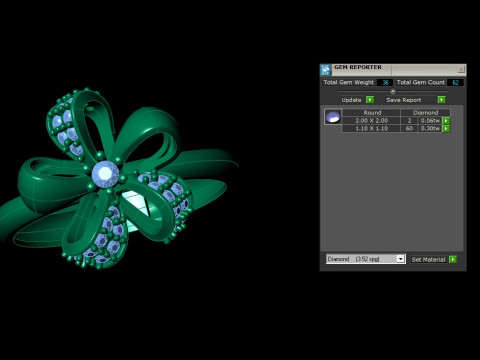Screen dimensions: 480x360
Task: Click the quantity cell showing 60
Action: tap(409, 129)
